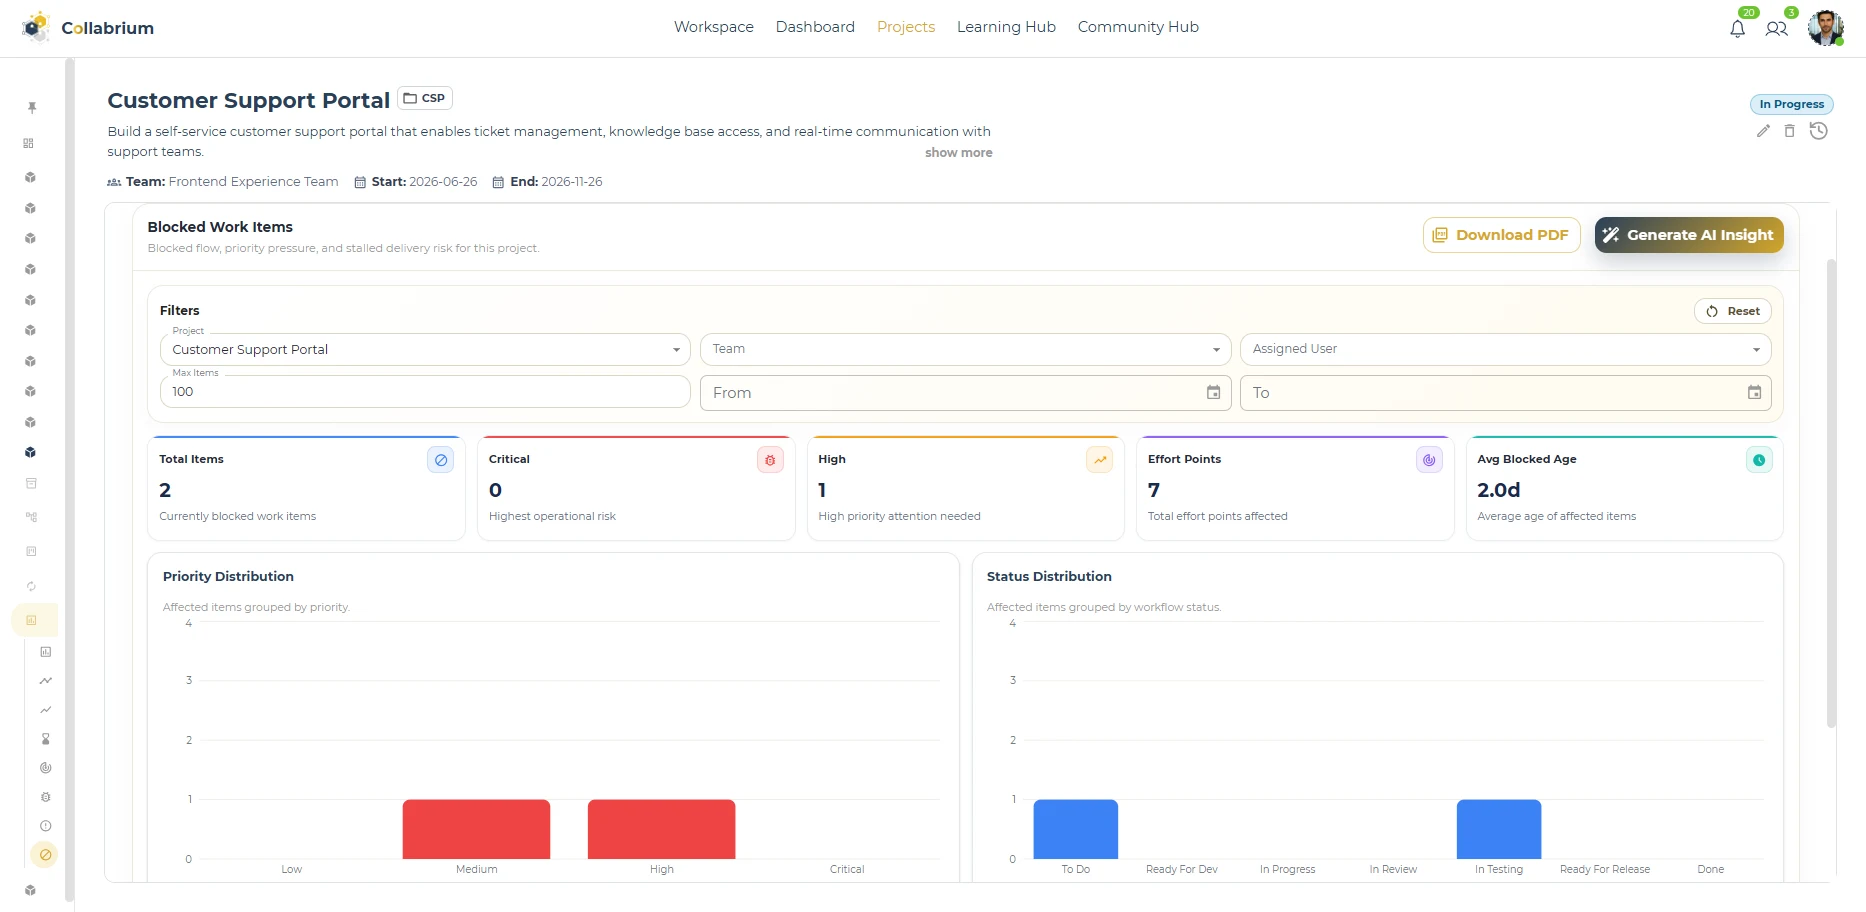Image resolution: width=1866 pixels, height=912 pixels.
Task: Click the Collabrium logo in the header
Action: coord(88,28)
